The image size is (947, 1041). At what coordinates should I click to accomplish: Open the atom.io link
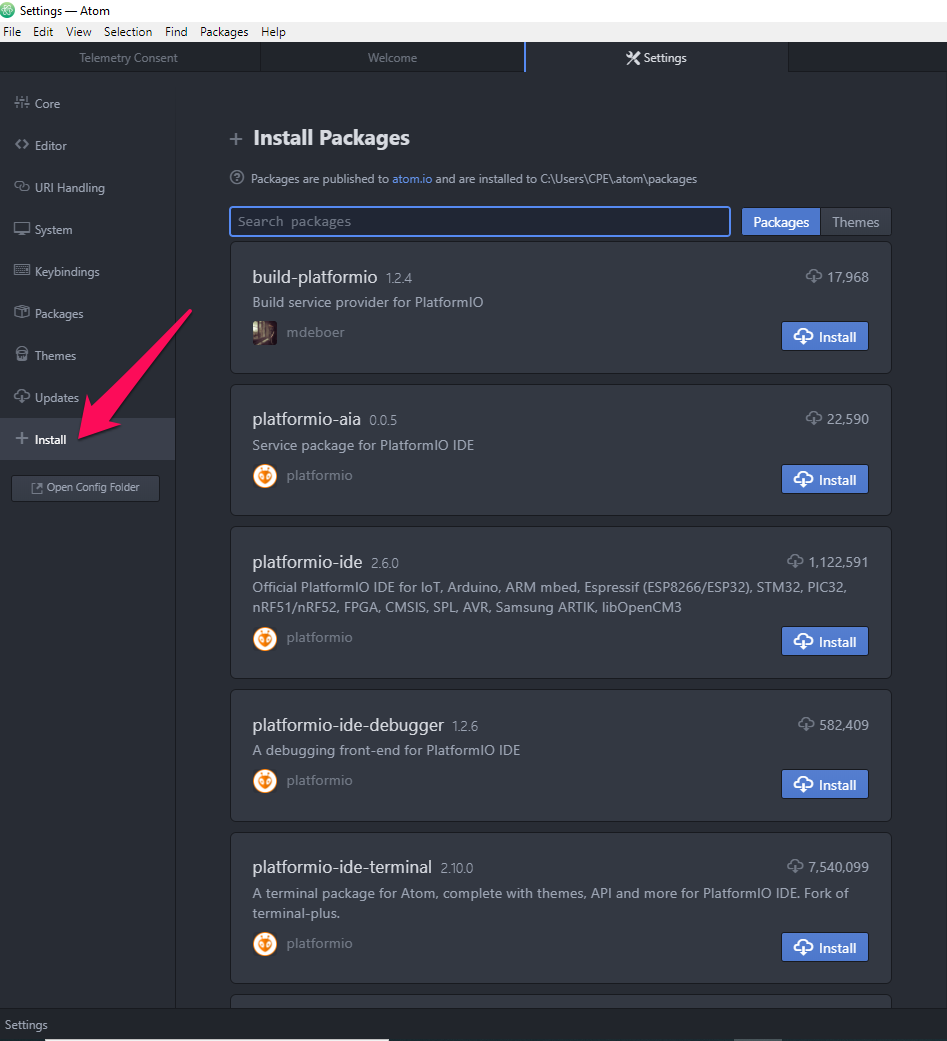coord(412,179)
